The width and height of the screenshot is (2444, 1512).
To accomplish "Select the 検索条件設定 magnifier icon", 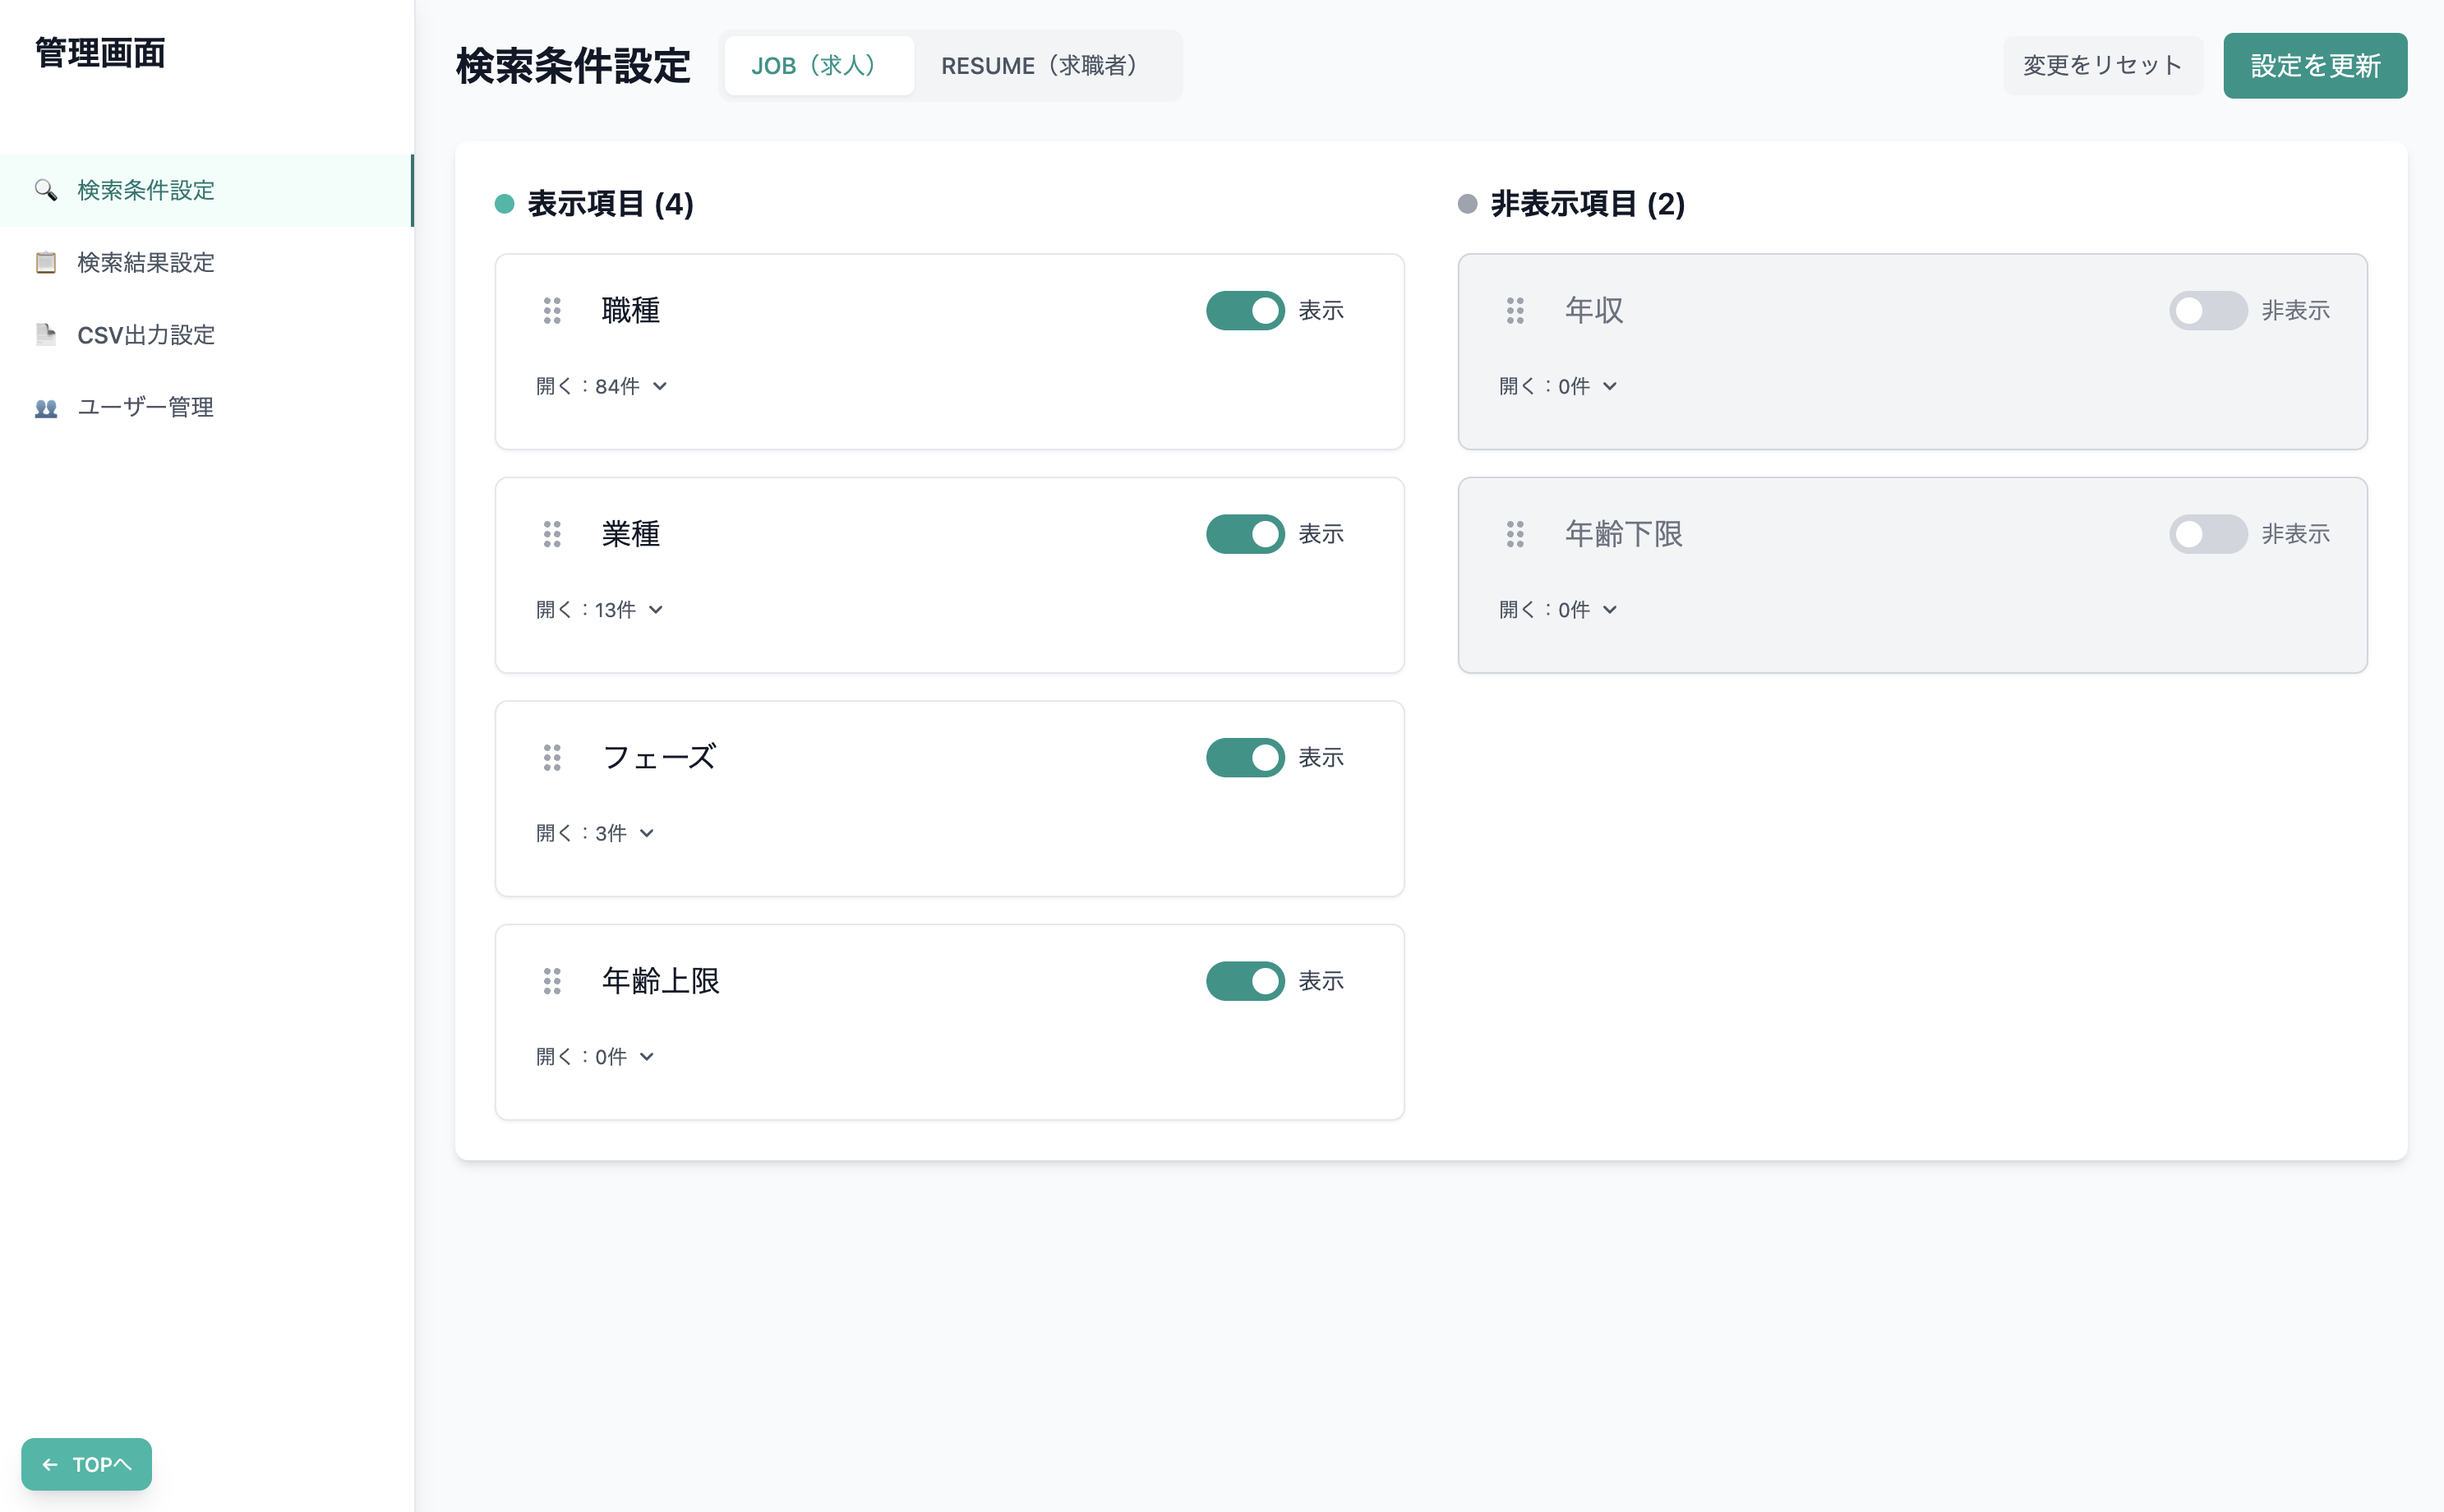I will coord(46,190).
